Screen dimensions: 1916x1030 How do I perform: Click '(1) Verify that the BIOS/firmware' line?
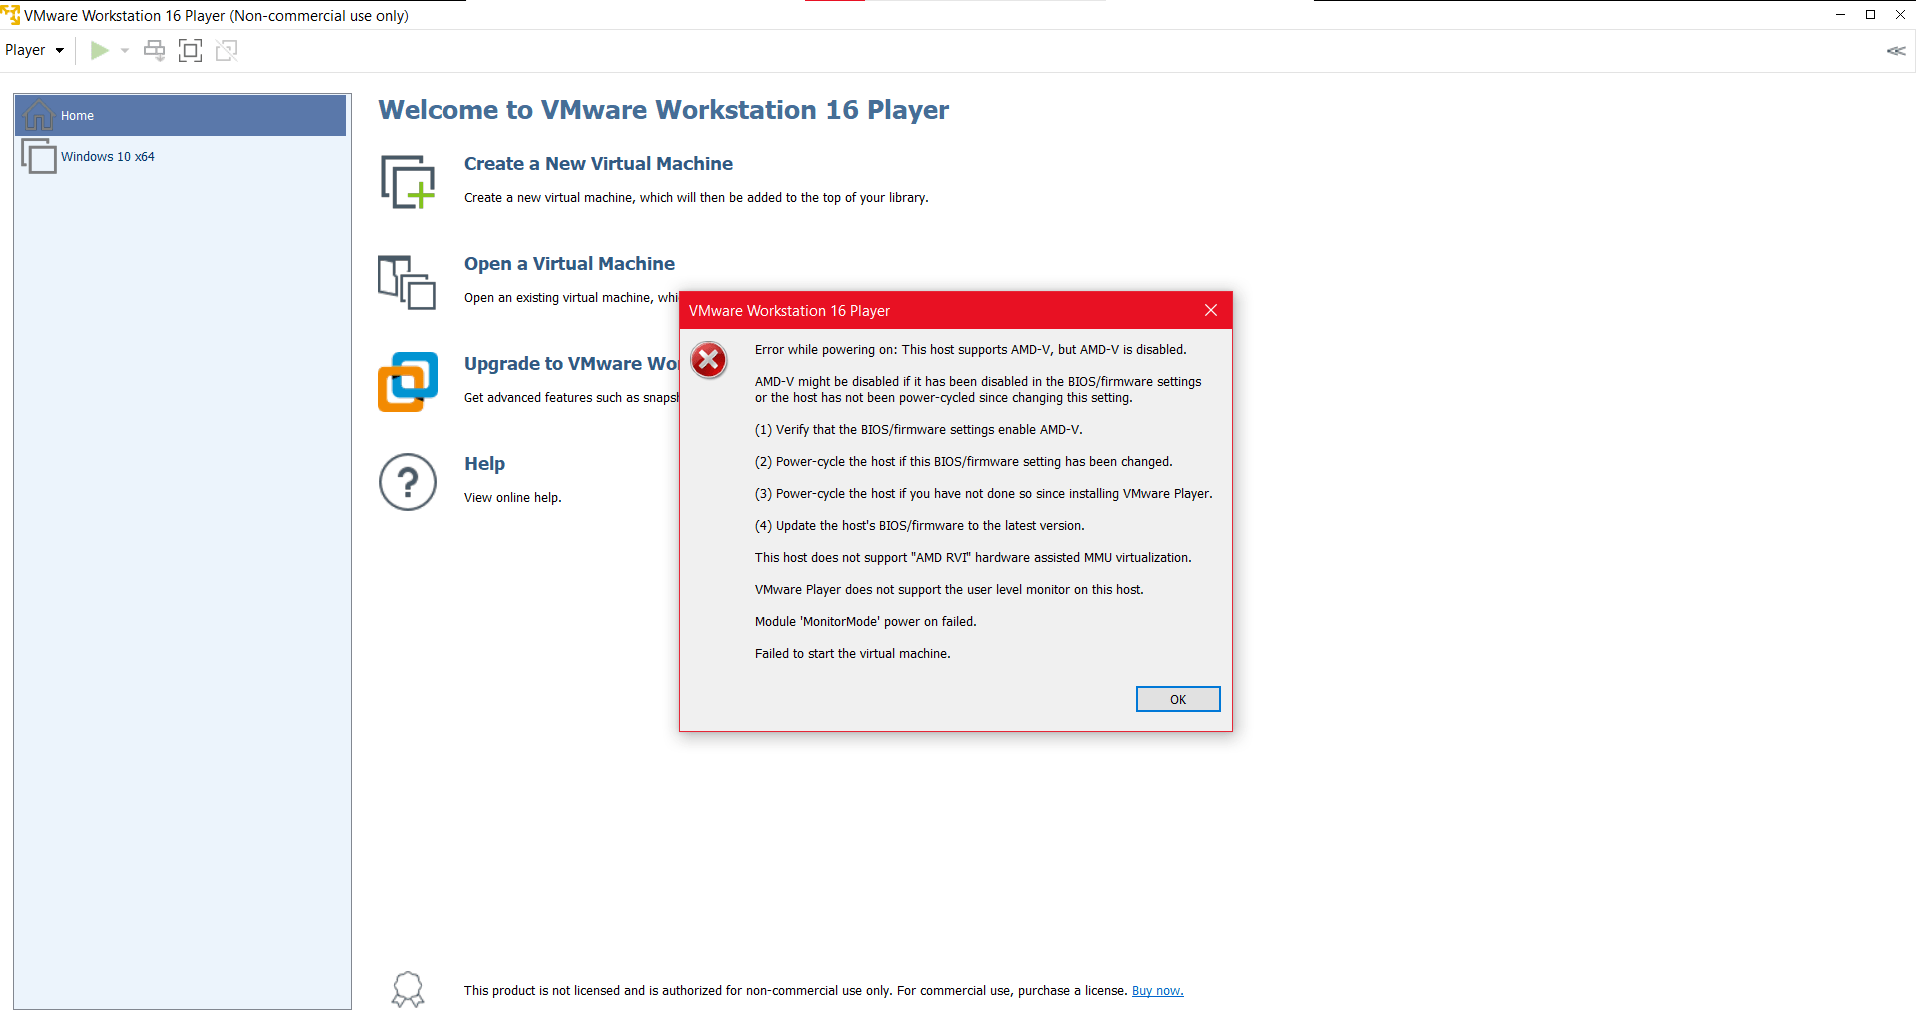tap(919, 430)
